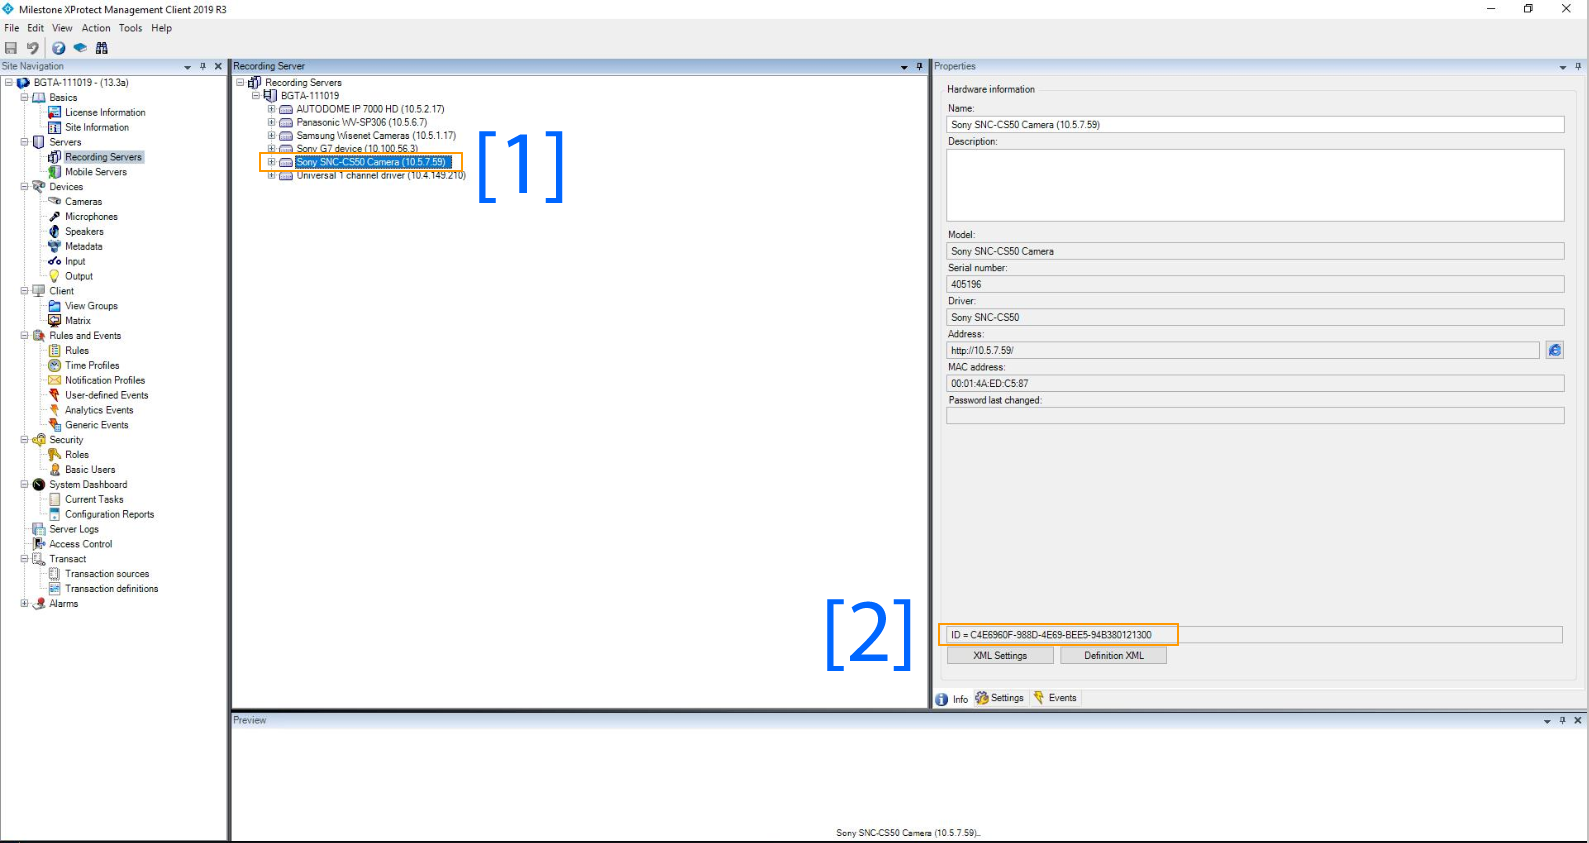
Task: Click the Transaction sources icon
Action: coord(55,574)
